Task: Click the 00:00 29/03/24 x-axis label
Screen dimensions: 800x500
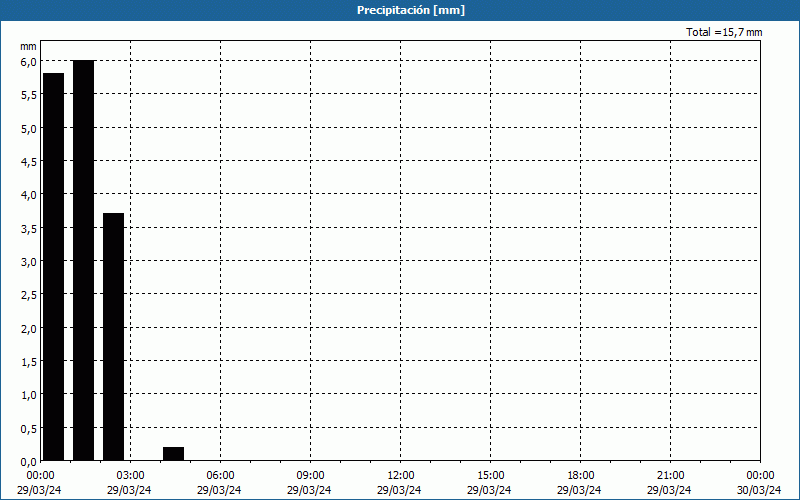Action: tap(39, 483)
